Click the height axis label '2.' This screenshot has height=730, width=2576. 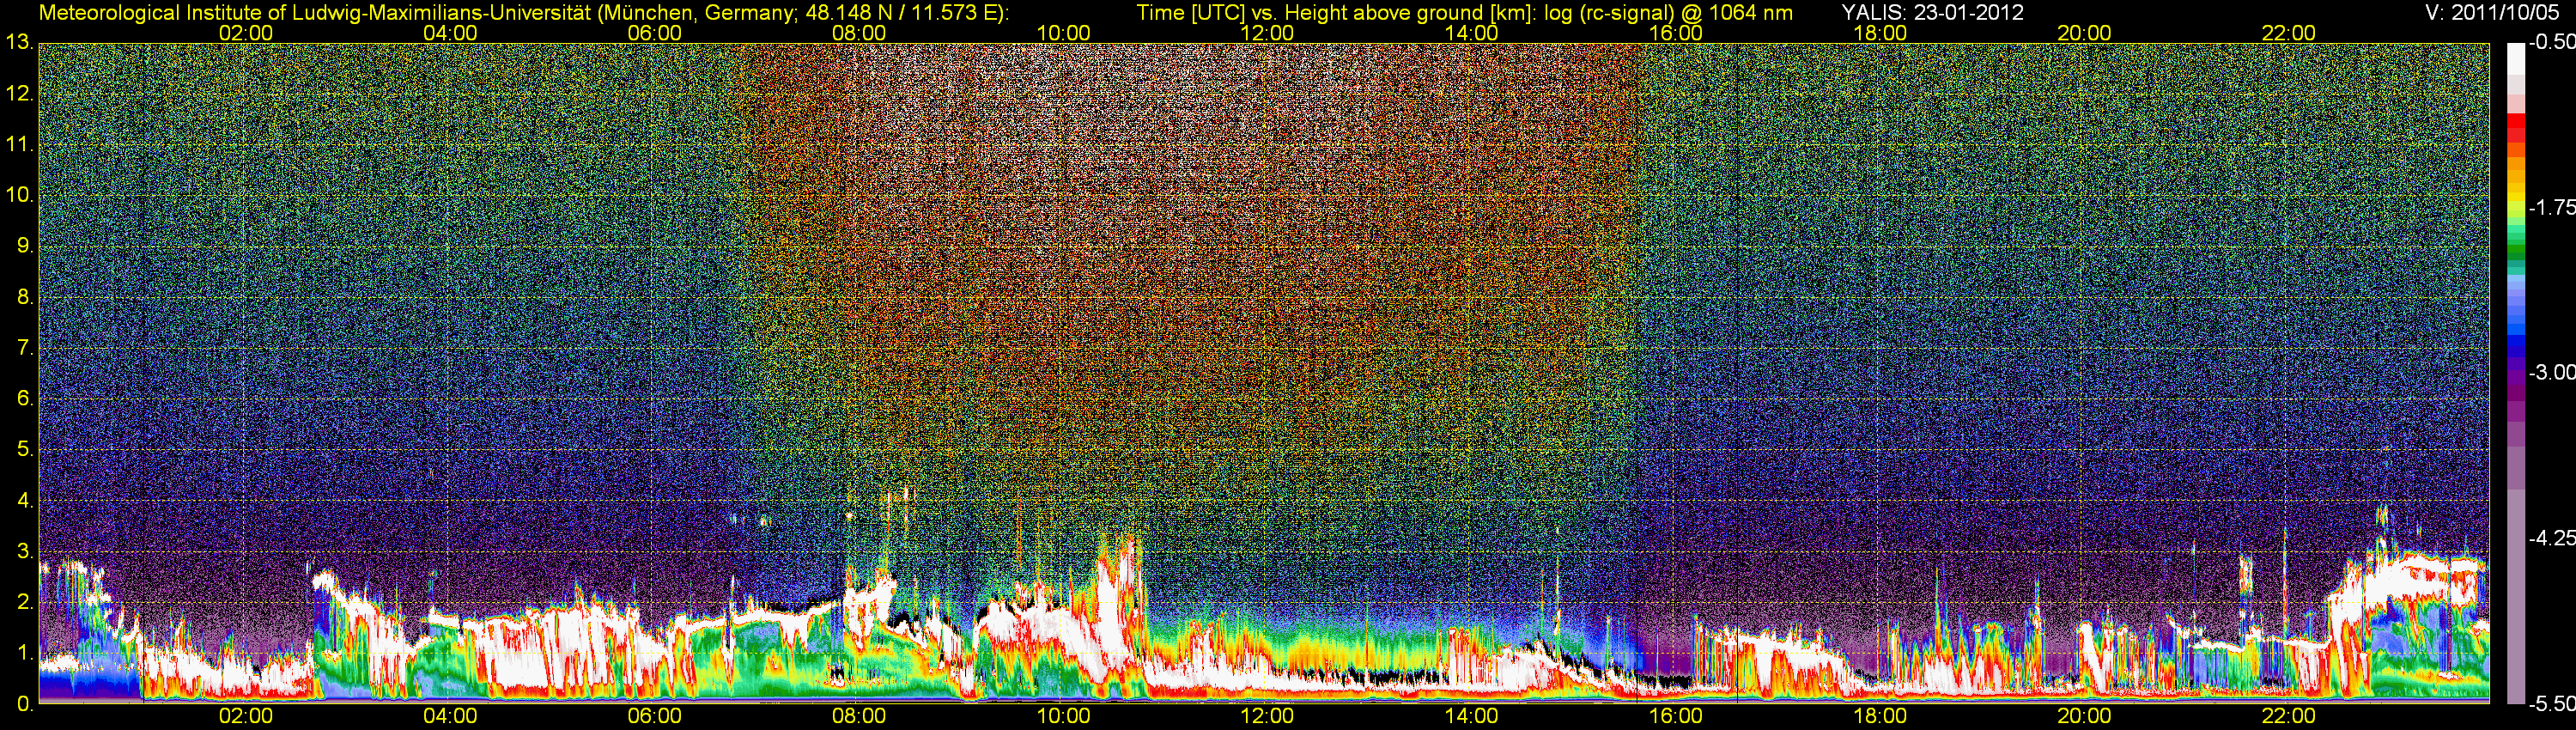(25, 602)
